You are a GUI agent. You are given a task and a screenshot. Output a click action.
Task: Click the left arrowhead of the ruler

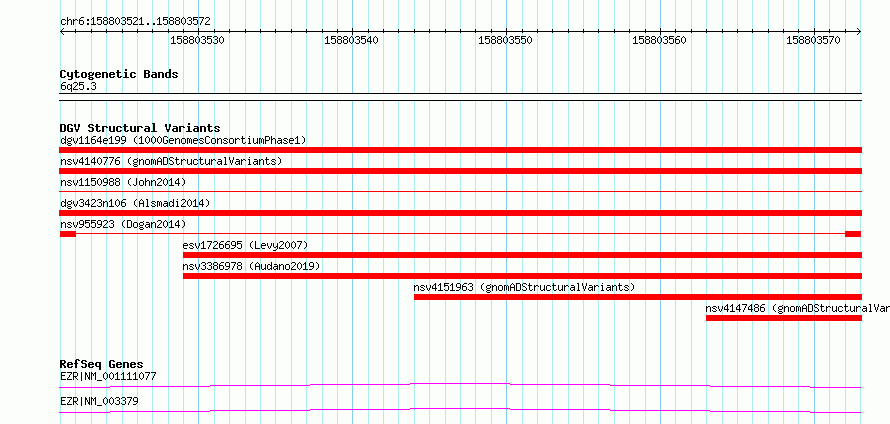(x=62, y=31)
